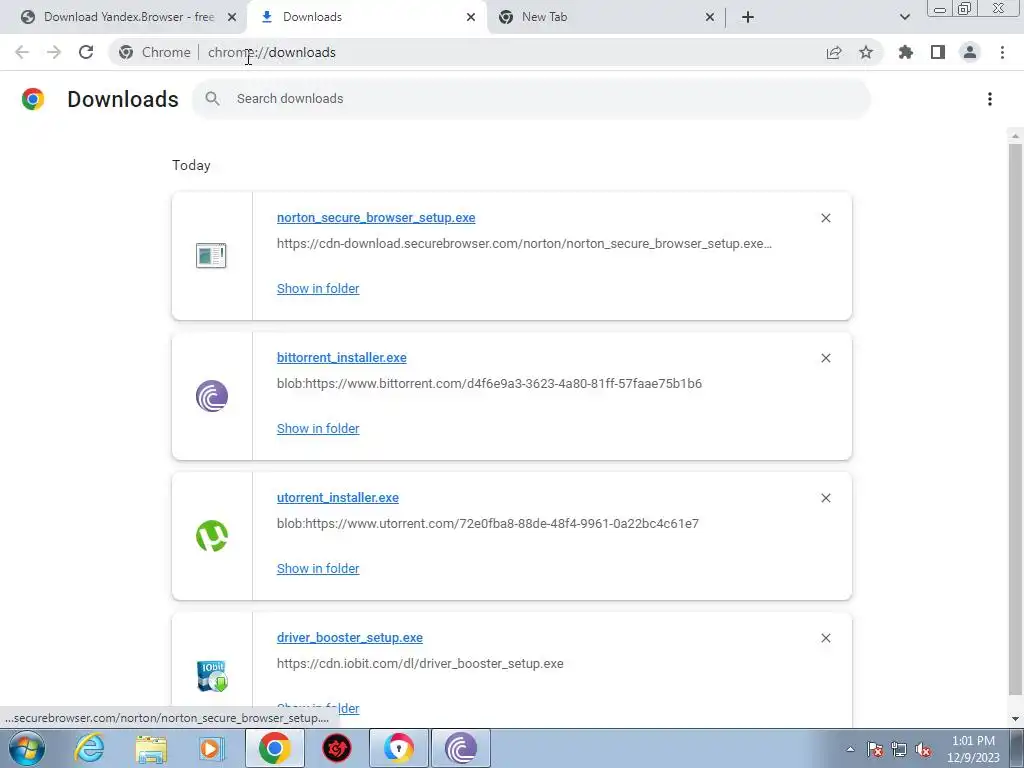
Task: Open the Extensions puzzle icon
Action: [x=906, y=52]
